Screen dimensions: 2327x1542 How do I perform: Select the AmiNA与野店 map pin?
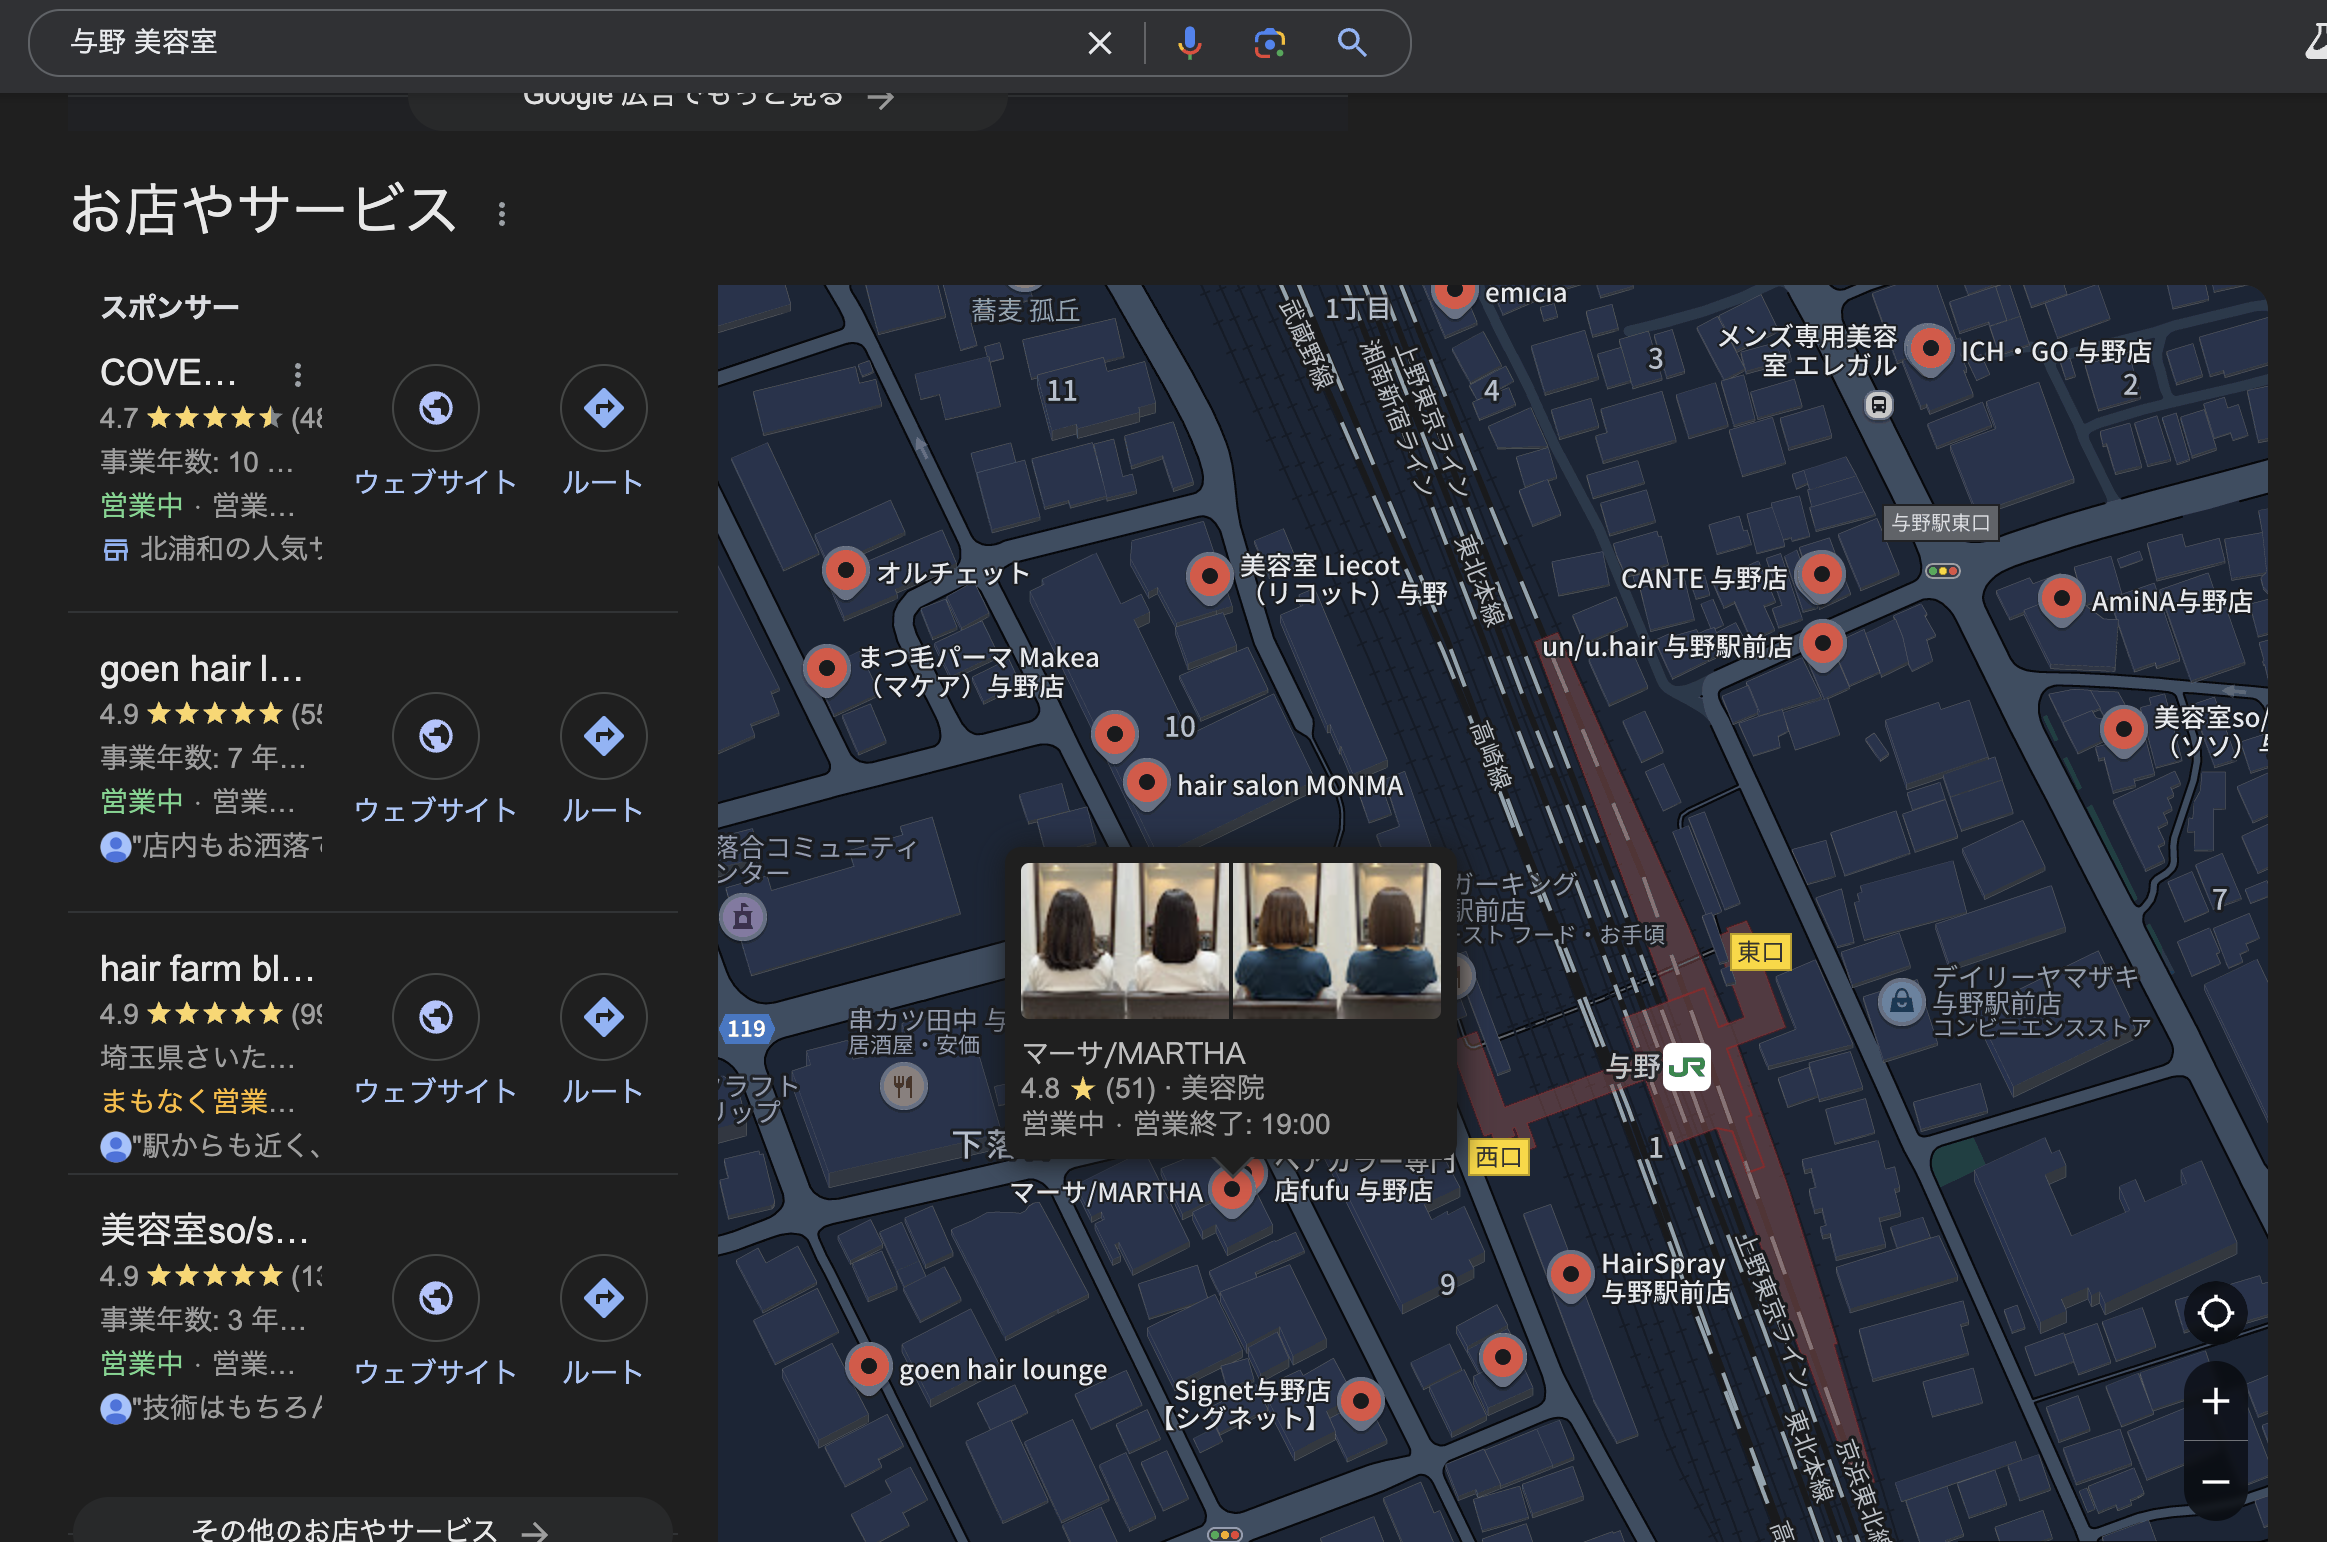click(2061, 600)
